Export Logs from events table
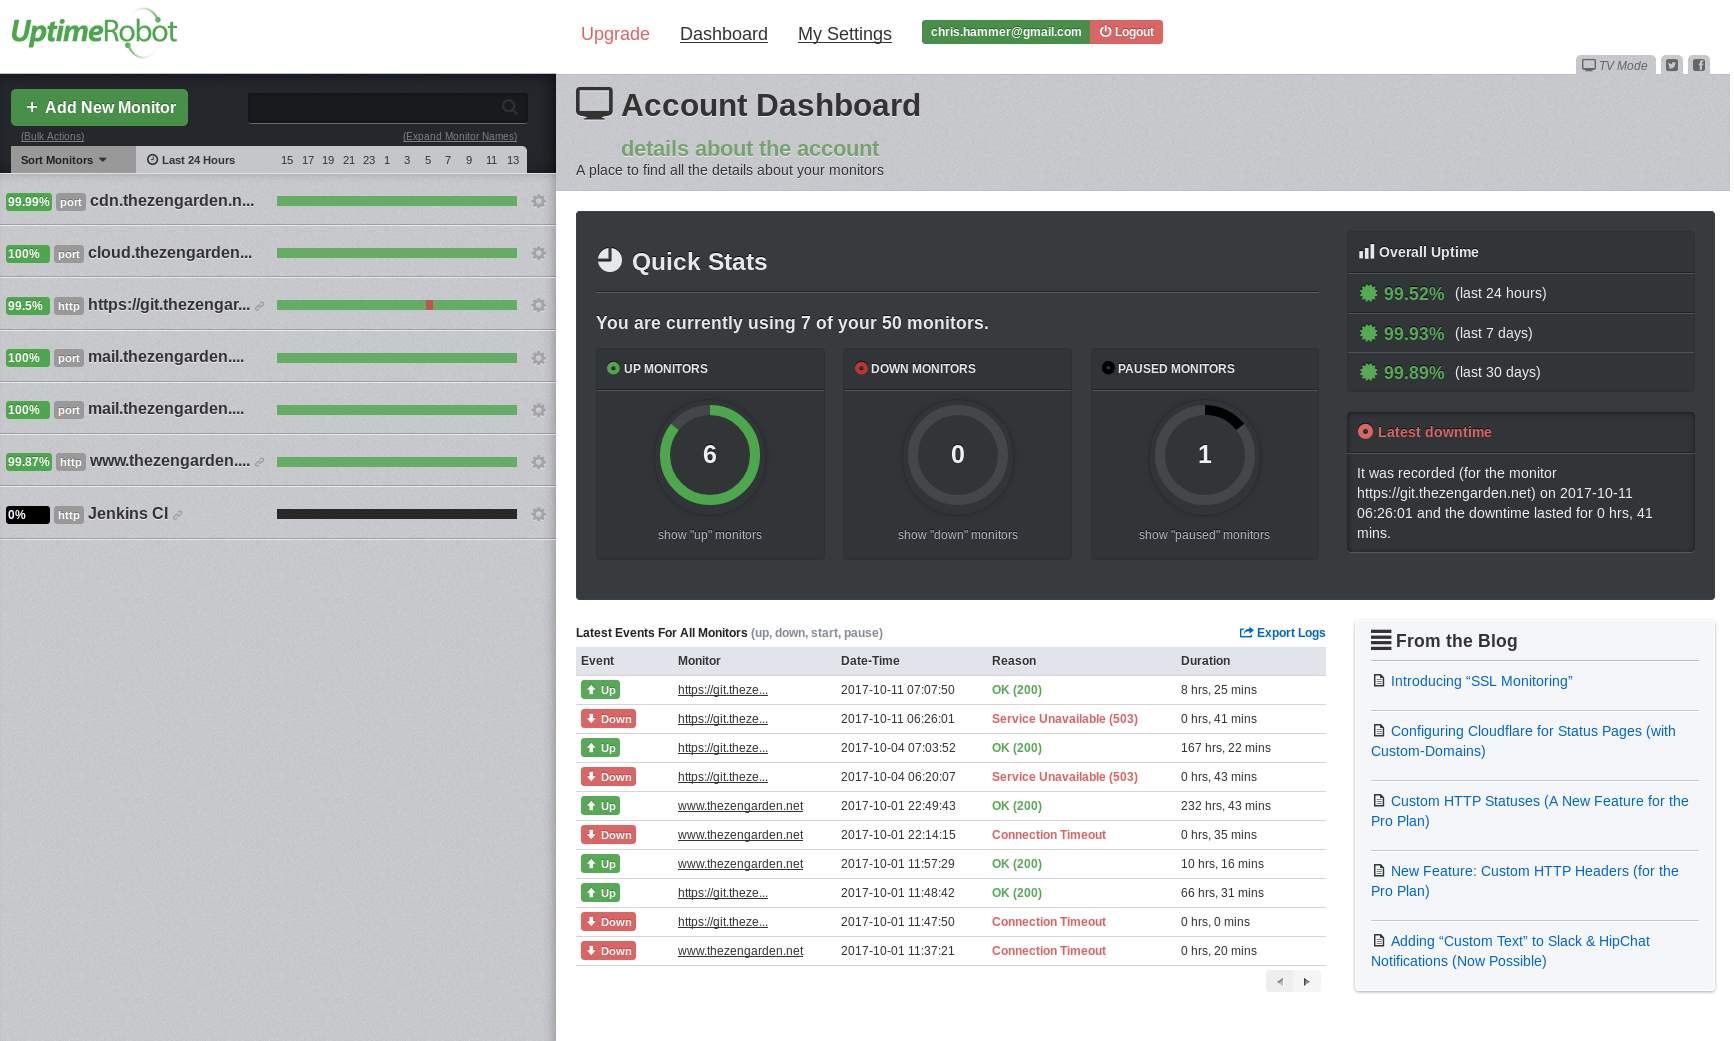Viewport: 1734px width, 1041px height. (x=1282, y=633)
